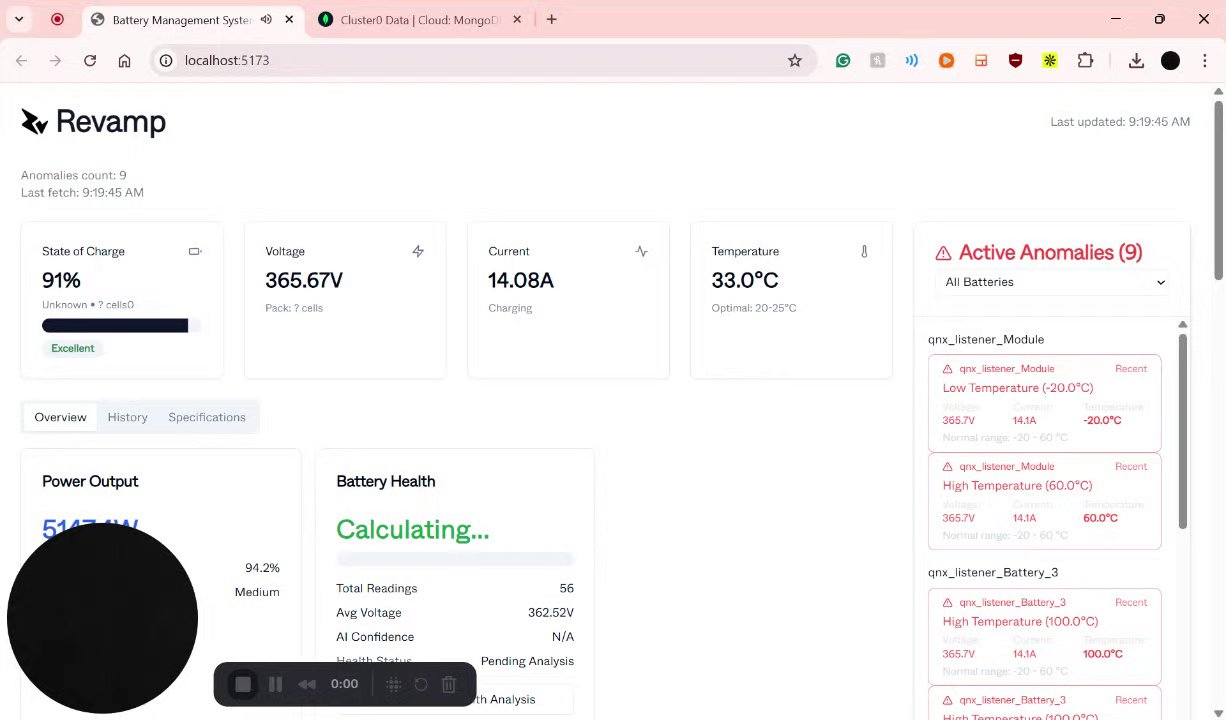Open a new browser tab
Screen dimensions: 1226x720
click(x=551, y=19)
